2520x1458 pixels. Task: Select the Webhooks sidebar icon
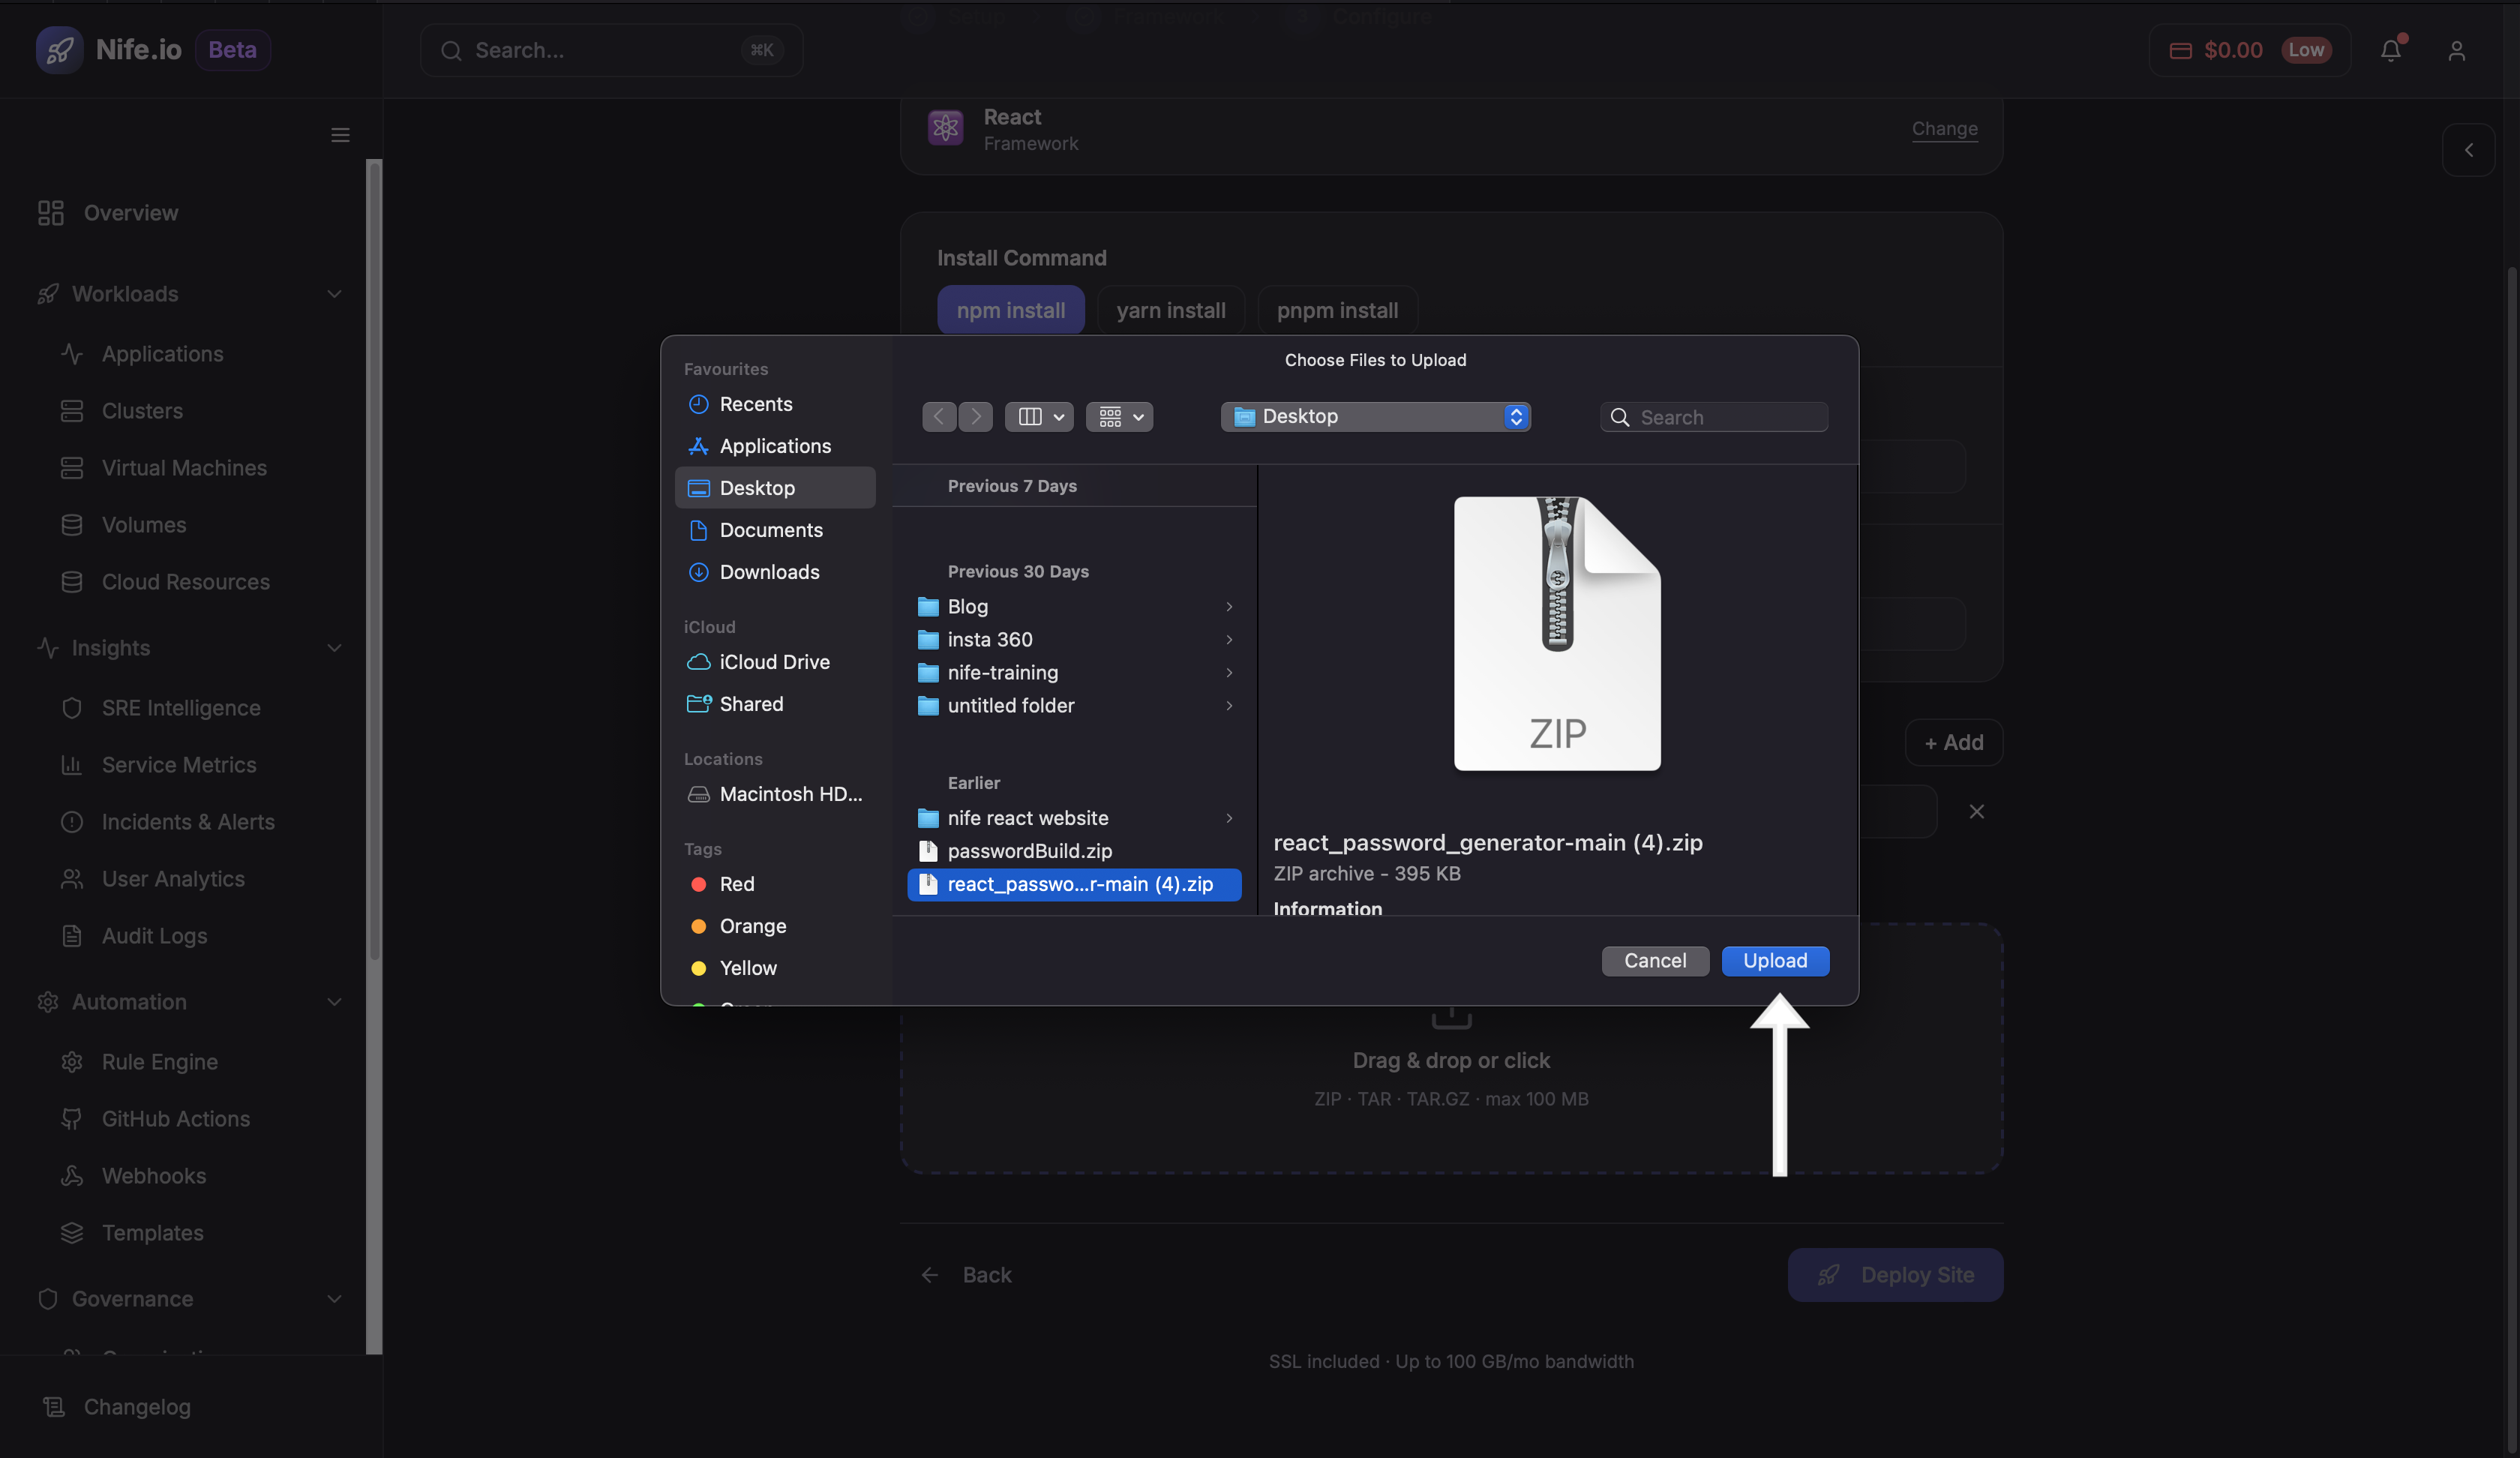pyautogui.click(x=72, y=1176)
